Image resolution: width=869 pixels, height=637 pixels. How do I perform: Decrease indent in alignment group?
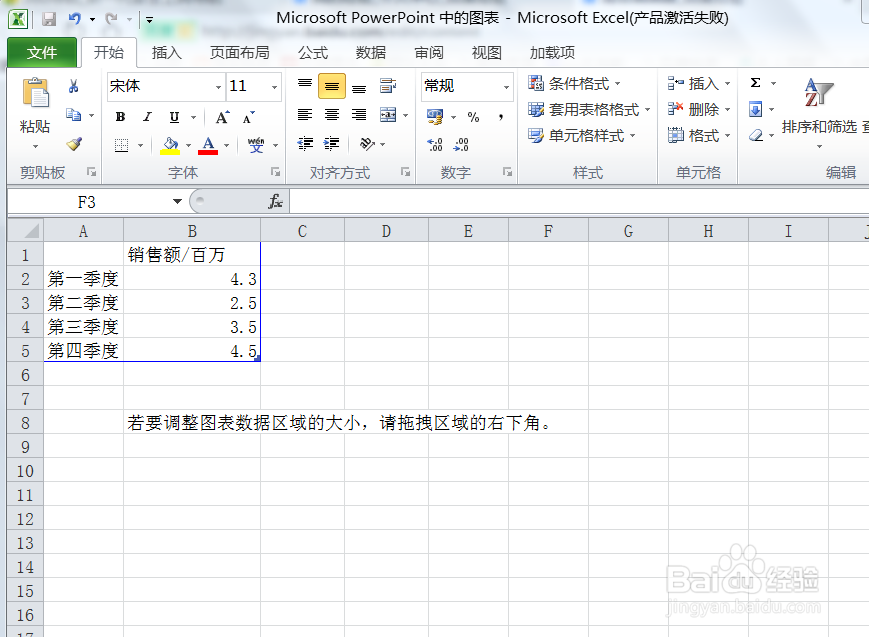[305, 144]
